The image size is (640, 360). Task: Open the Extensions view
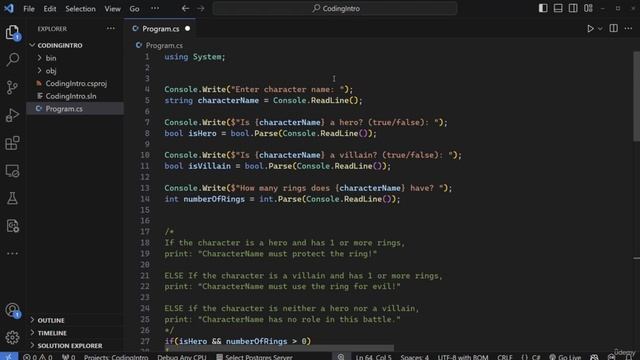click(12, 143)
